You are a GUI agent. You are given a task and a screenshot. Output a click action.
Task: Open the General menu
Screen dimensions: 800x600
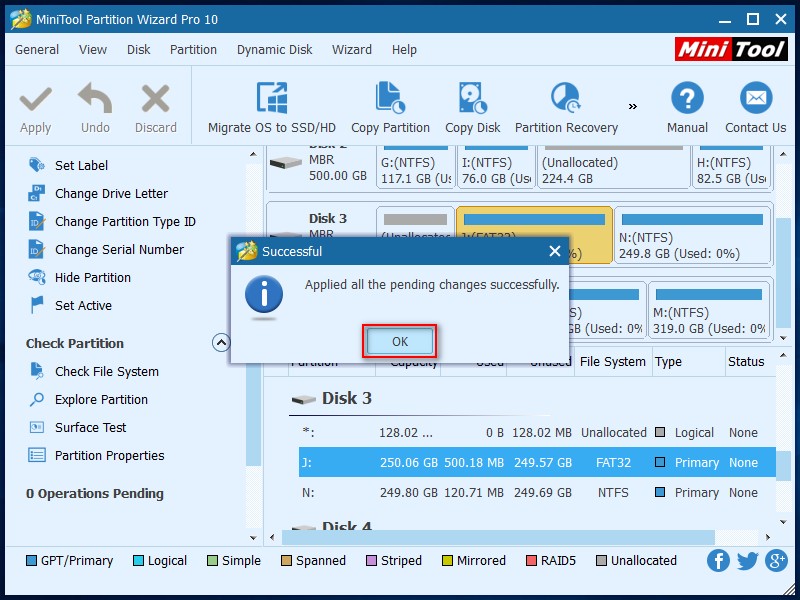[x=37, y=49]
